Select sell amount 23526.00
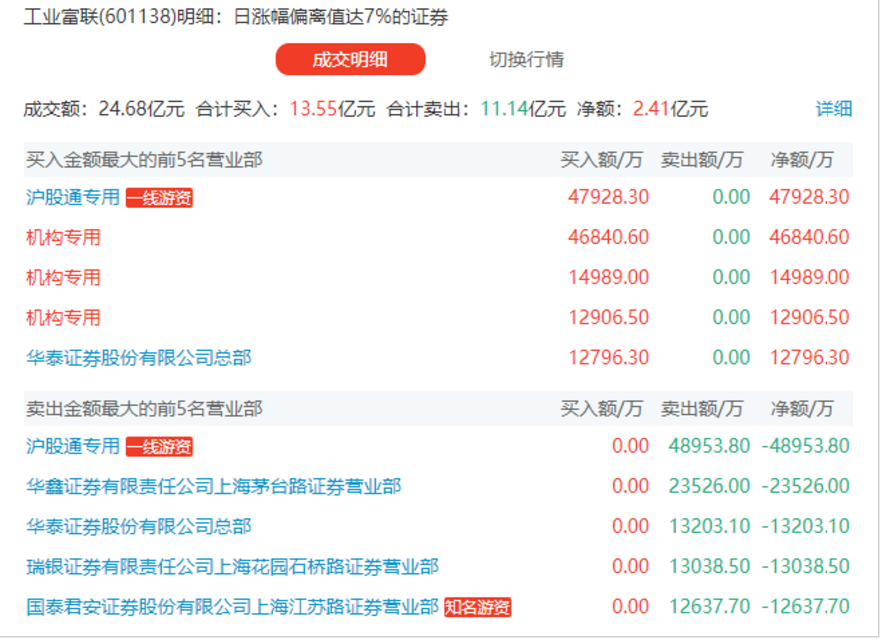Image resolution: width=882 pixels, height=641 pixels. (x=709, y=486)
